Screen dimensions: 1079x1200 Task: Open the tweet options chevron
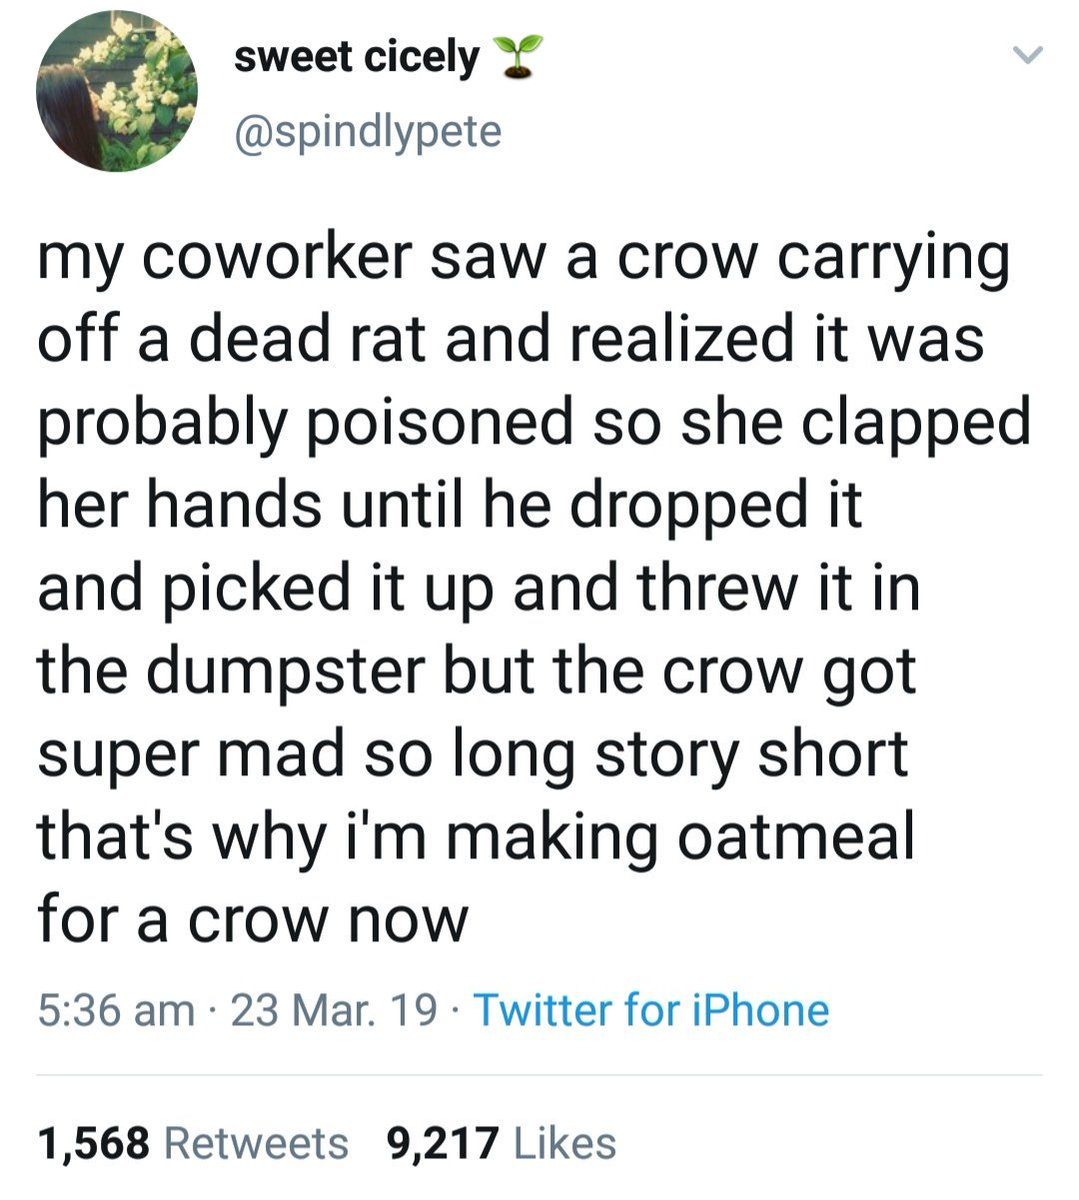tap(1027, 58)
